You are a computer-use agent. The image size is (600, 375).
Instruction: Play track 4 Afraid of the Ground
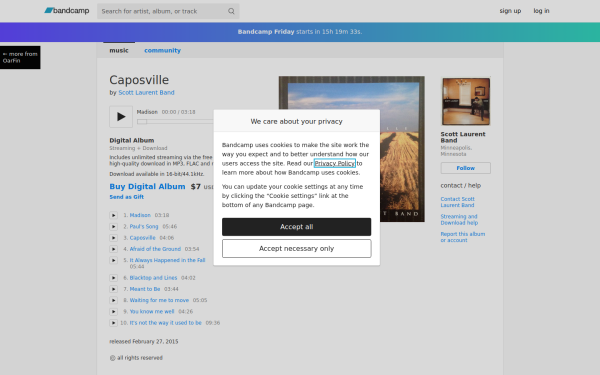point(113,249)
